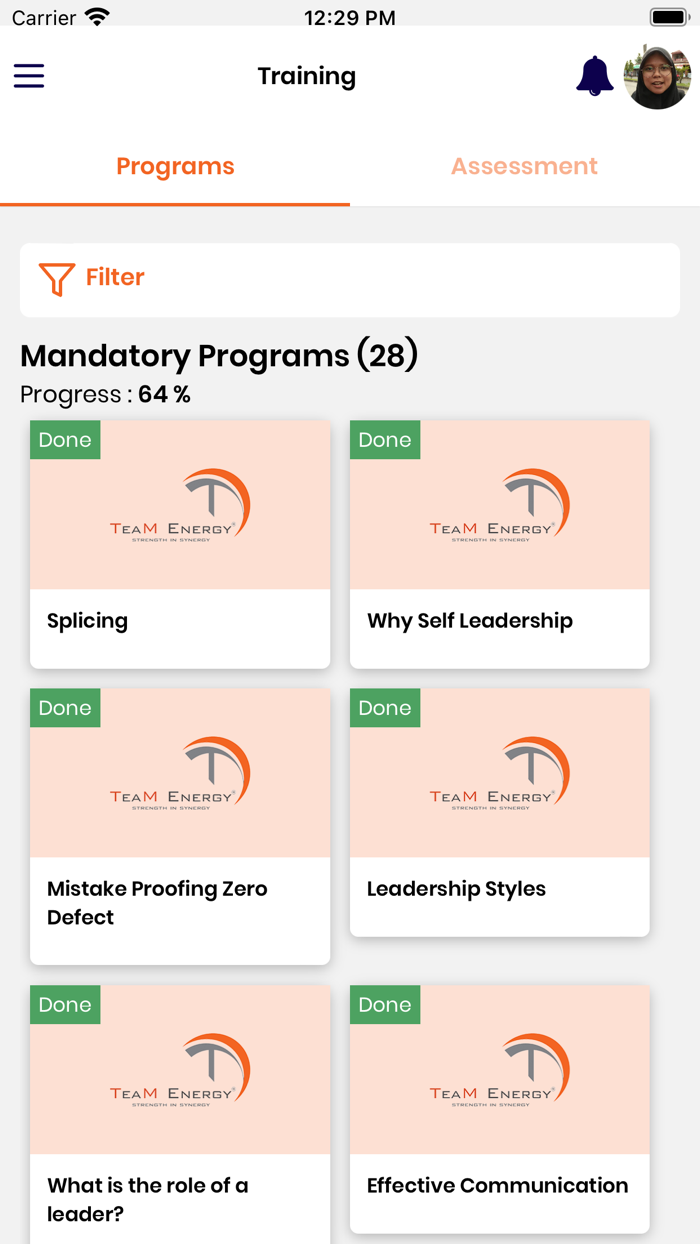700x1244 pixels.
Task: Open Why Self Leadership program
Action: (470, 621)
